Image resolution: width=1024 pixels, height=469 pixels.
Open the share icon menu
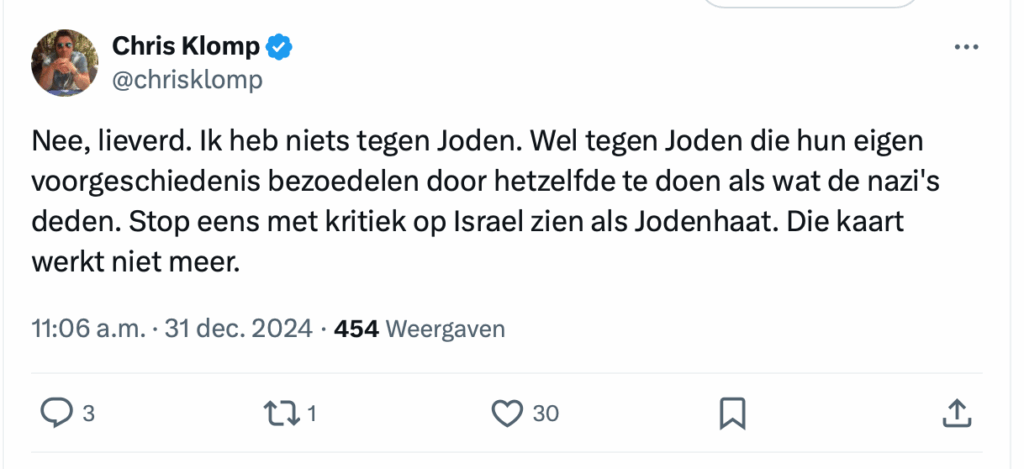point(956,412)
